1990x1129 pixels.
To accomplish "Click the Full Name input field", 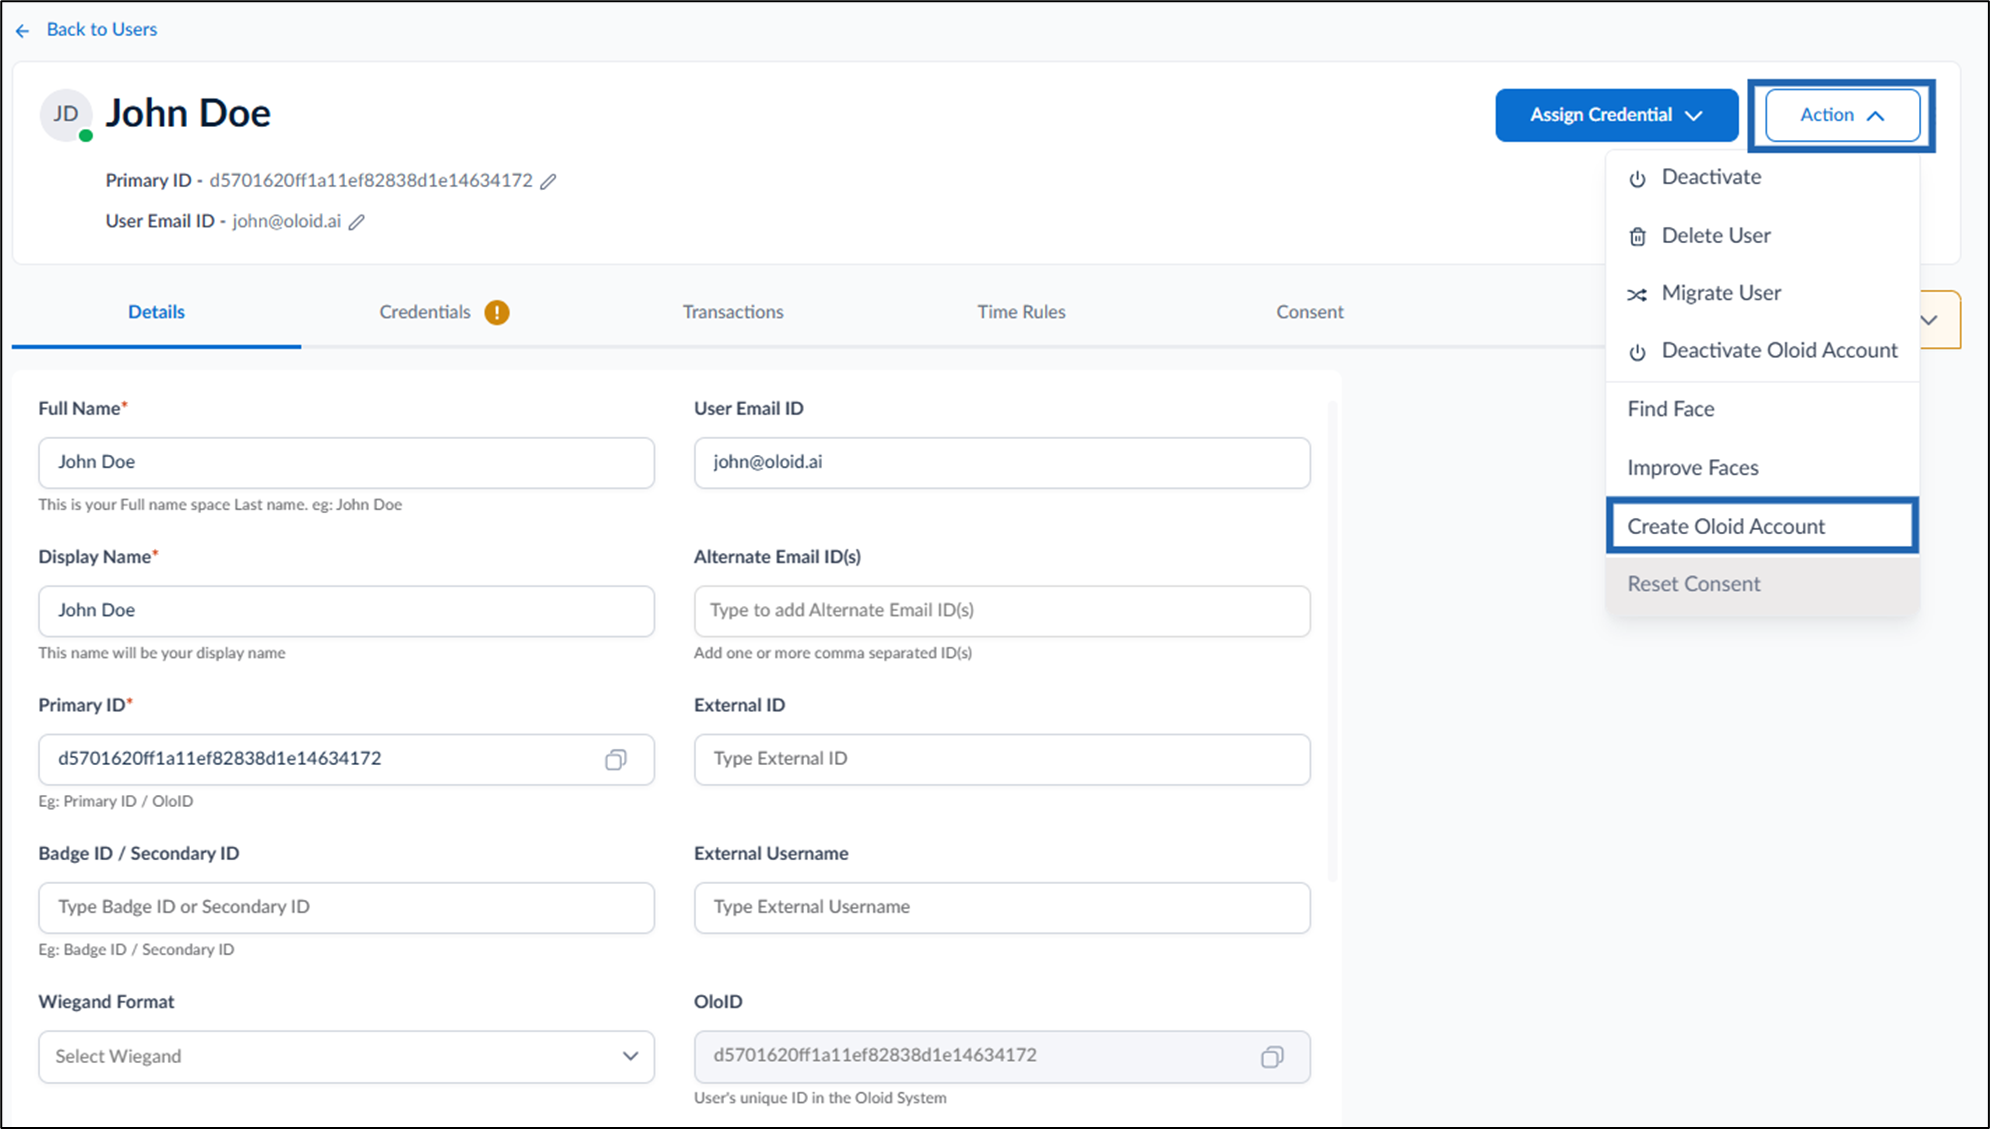I will click(x=346, y=463).
